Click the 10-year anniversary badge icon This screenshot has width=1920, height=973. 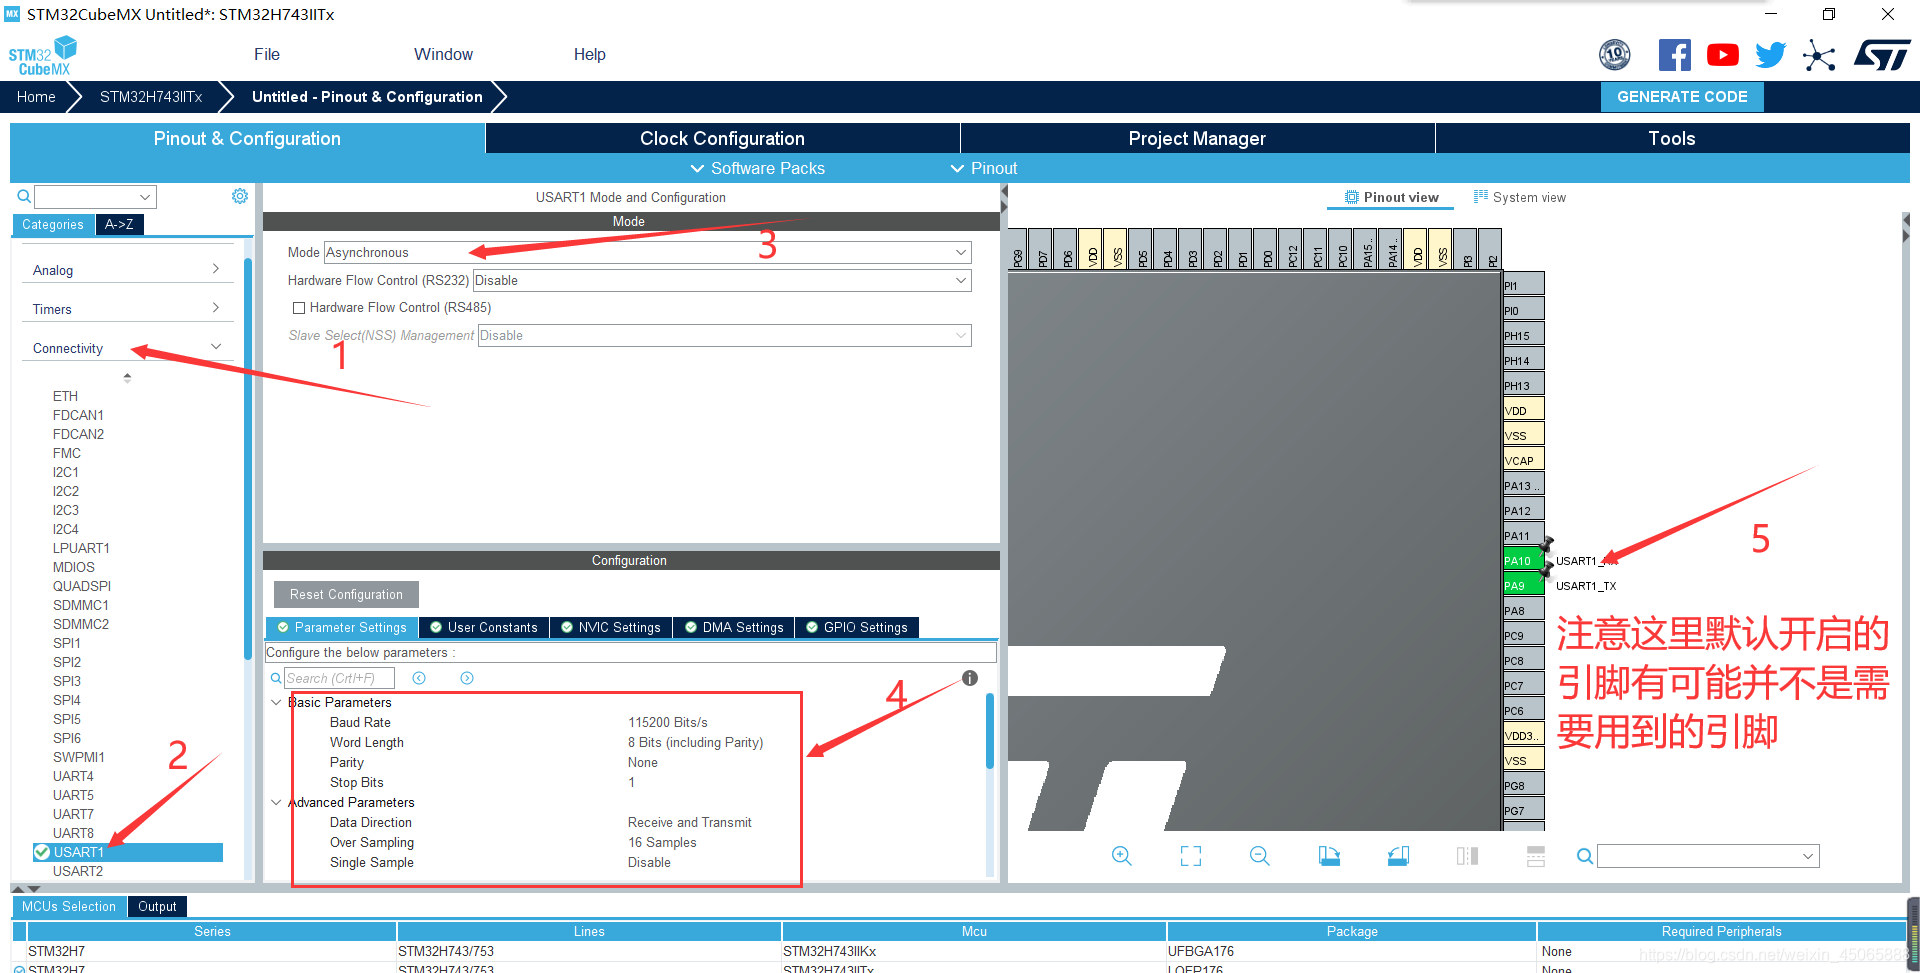[x=1615, y=55]
